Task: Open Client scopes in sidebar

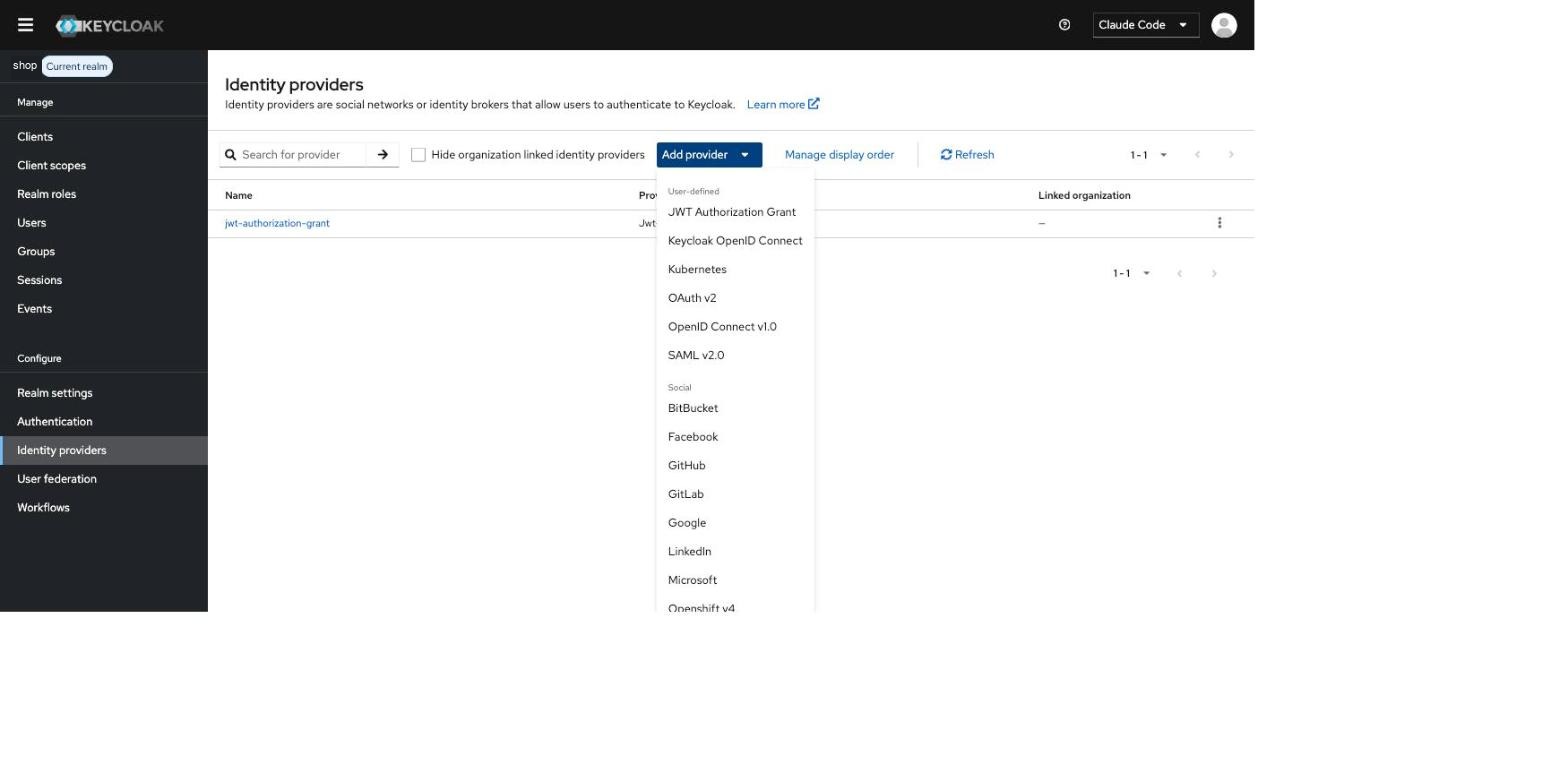Action: pyautogui.click(x=104, y=166)
